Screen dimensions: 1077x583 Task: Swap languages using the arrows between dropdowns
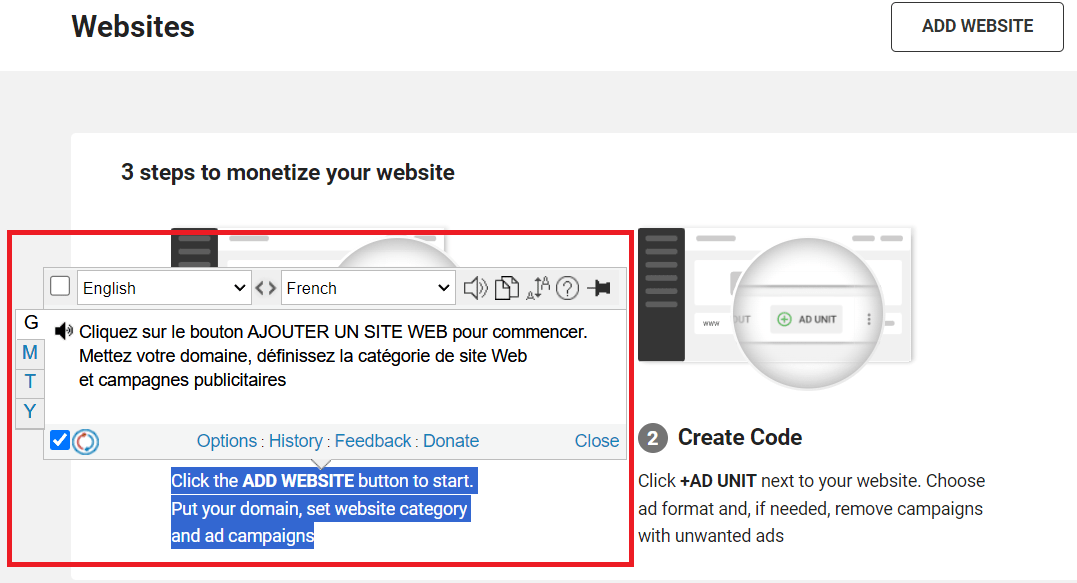click(265, 287)
